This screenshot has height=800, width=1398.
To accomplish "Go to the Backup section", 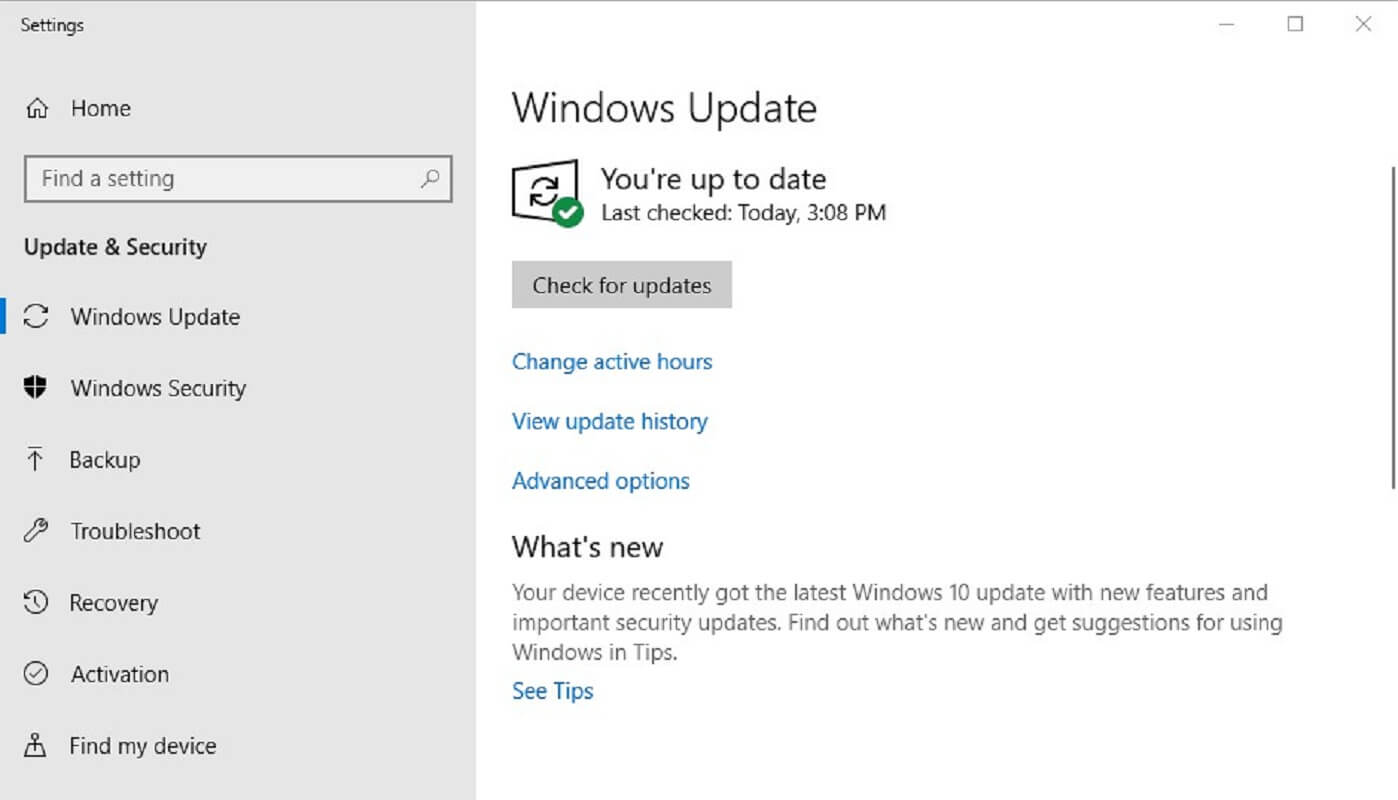I will click(x=105, y=460).
